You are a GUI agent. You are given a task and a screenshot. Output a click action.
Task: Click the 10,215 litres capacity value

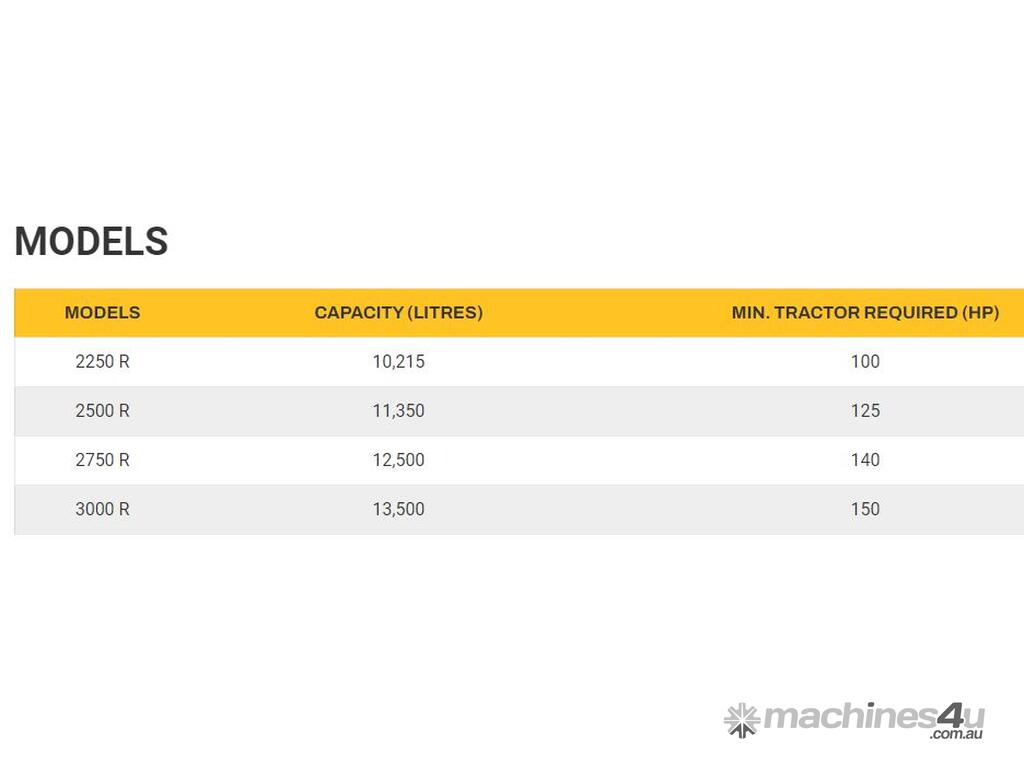[398, 362]
